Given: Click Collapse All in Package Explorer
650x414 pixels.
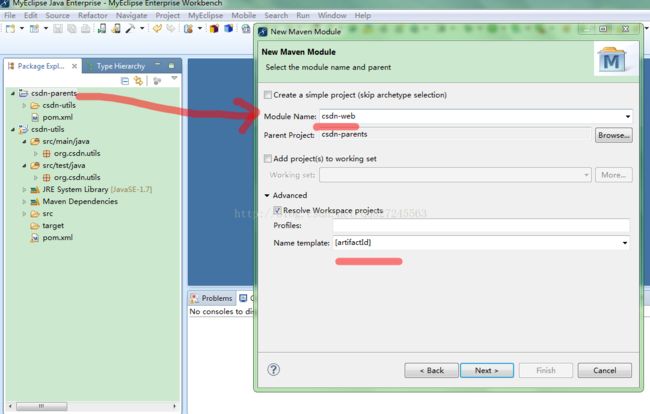Looking at the screenshot, I should pyautogui.click(x=124, y=81).
